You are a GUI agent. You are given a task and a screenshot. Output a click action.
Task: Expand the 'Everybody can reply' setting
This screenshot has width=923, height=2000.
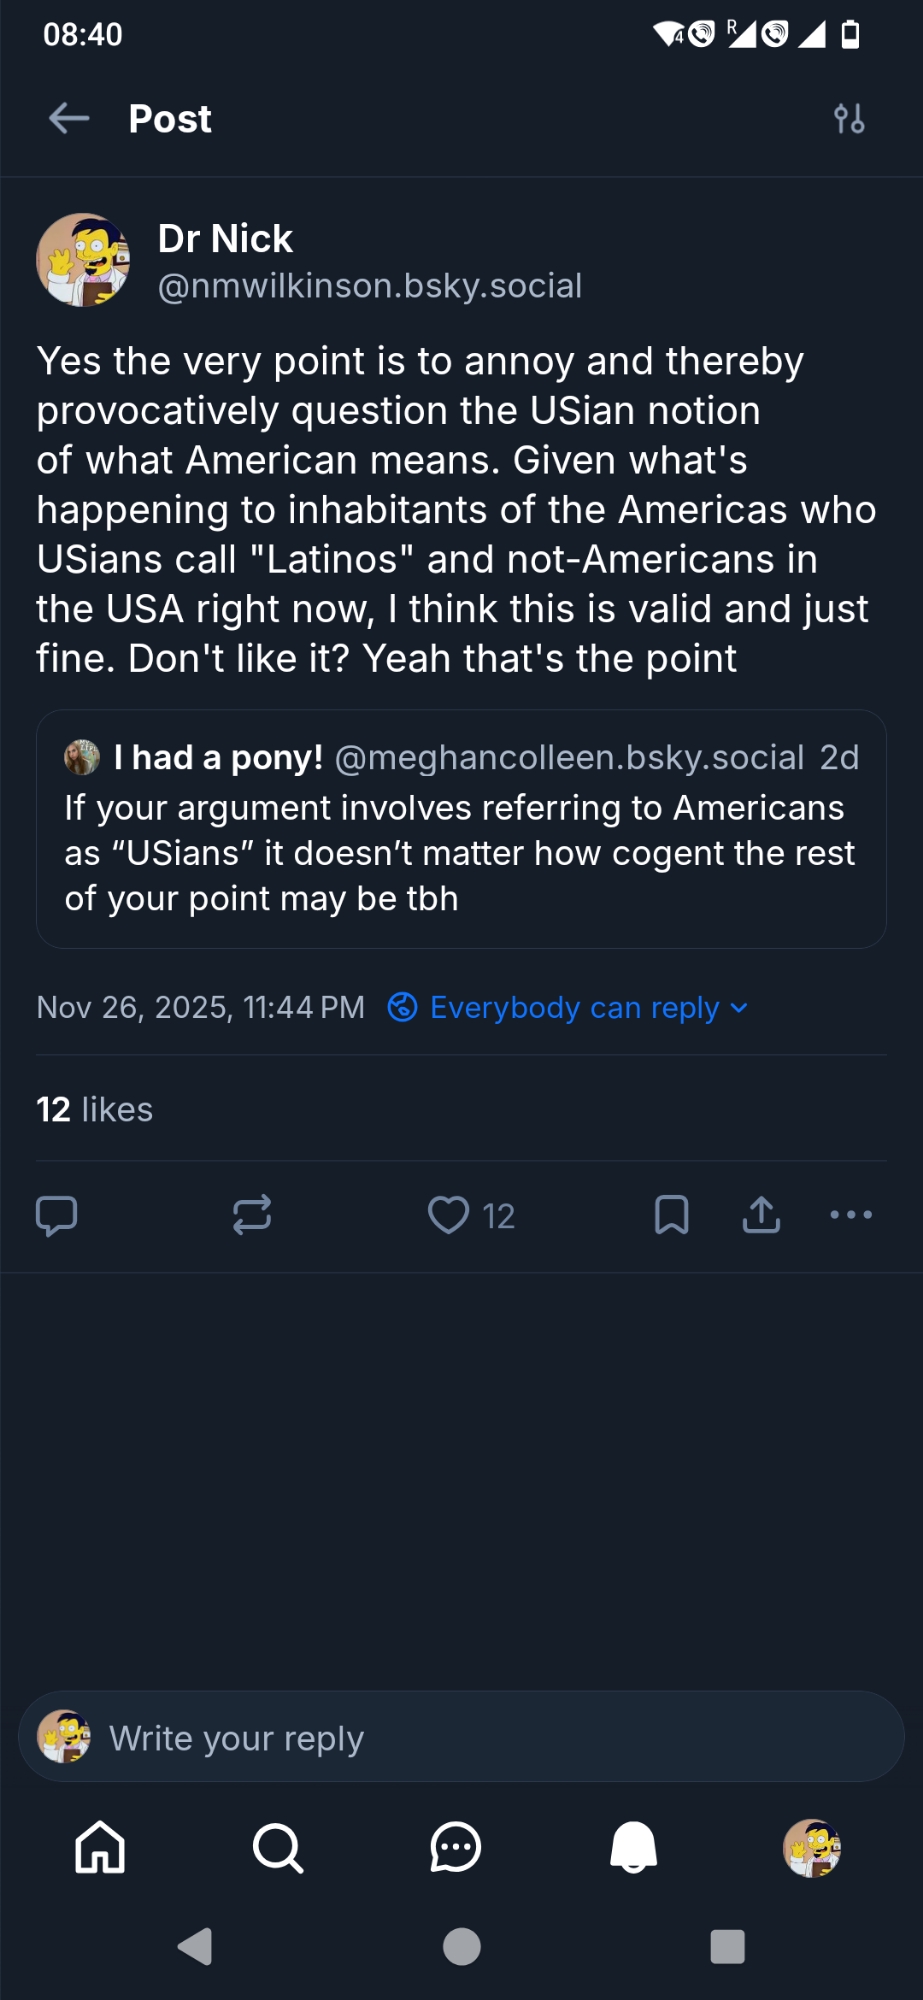[568, 1007]
